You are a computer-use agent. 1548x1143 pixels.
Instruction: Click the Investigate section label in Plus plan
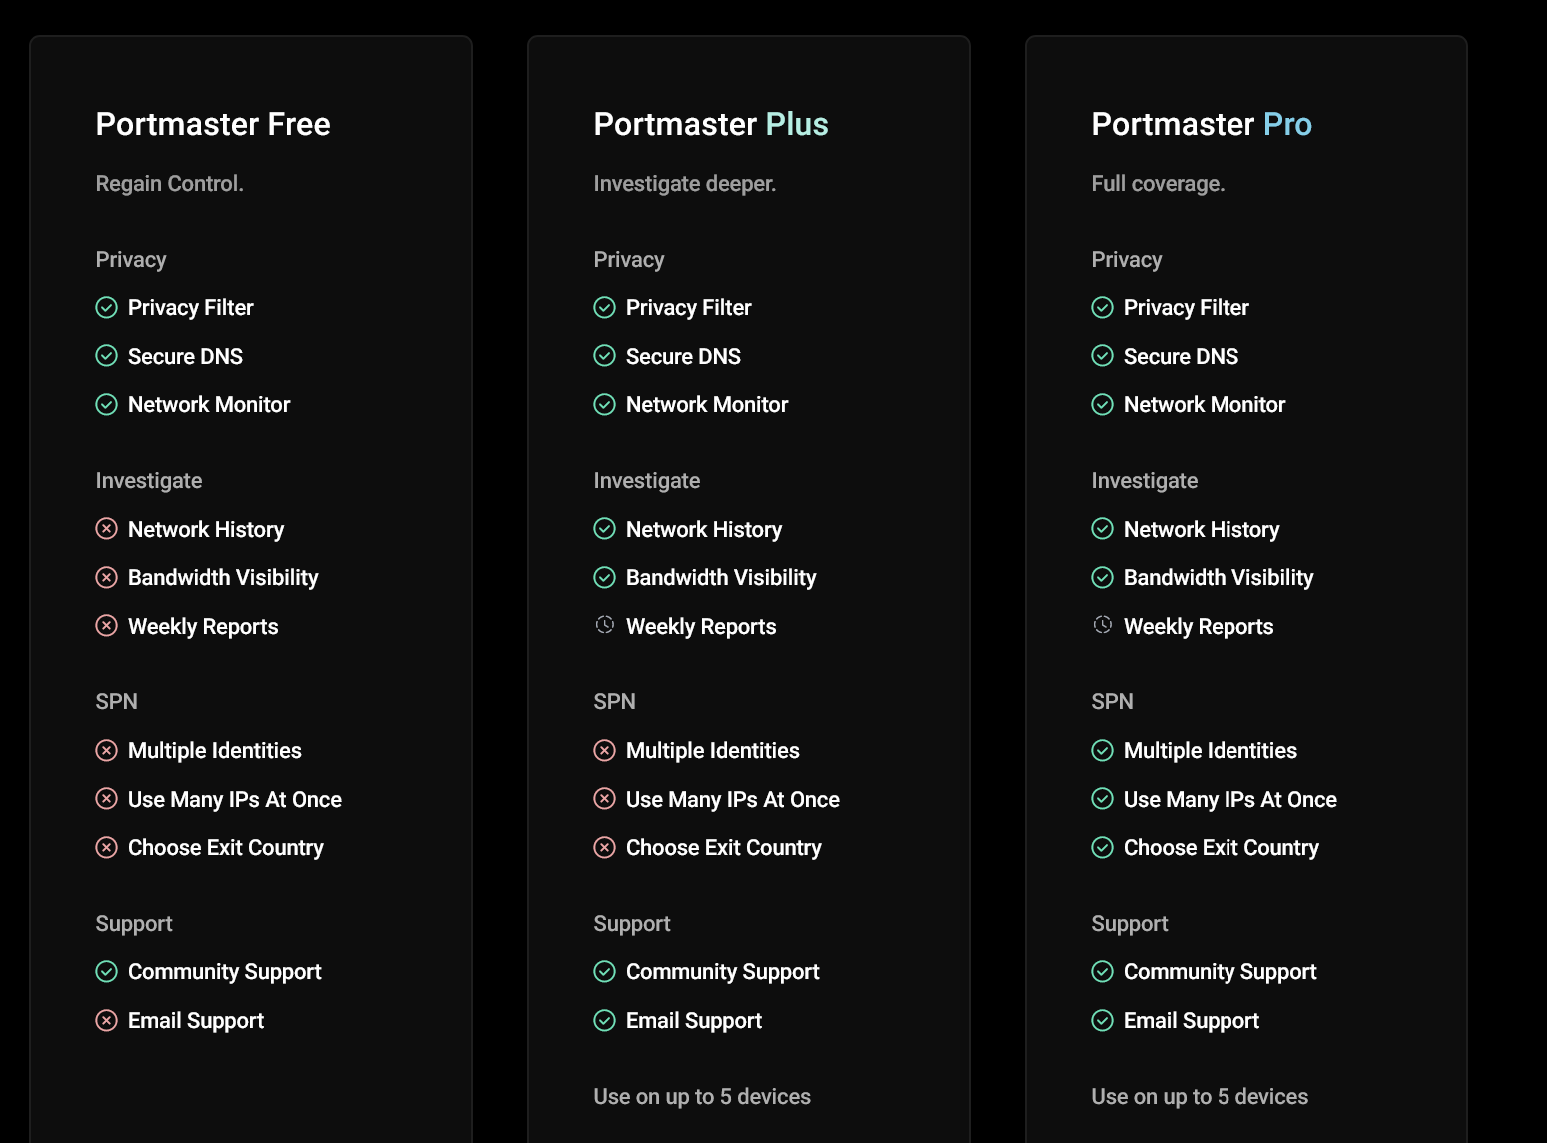647,481
